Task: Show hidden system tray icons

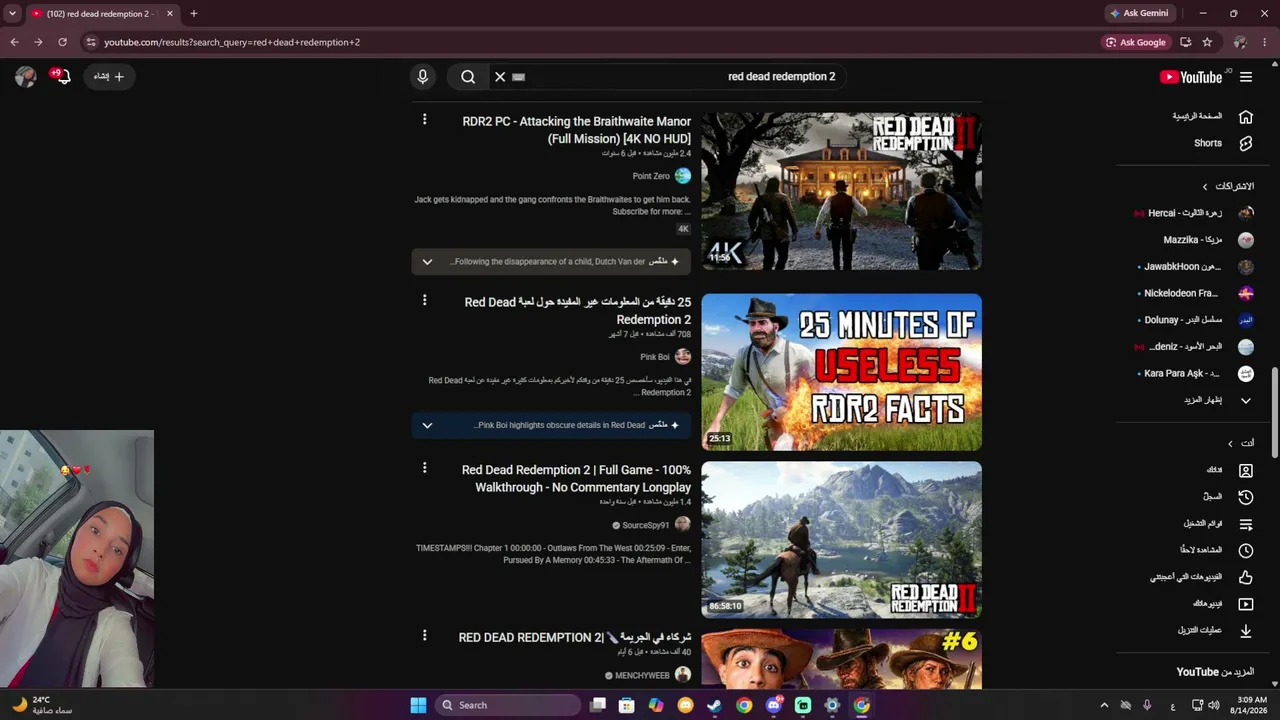Action: pos(1104,705)
